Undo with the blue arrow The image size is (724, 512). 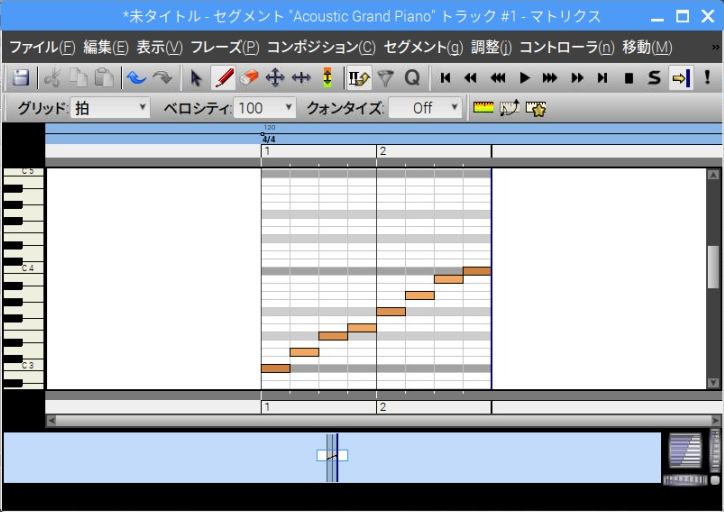coord(136,78)
